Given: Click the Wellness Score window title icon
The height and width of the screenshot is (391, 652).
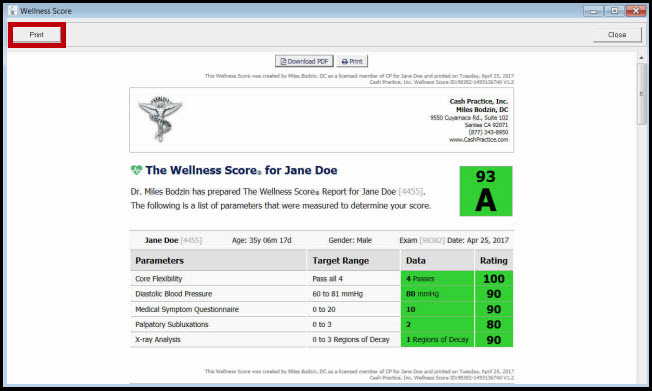Looking at the screenshot, I should coord(12,10).
